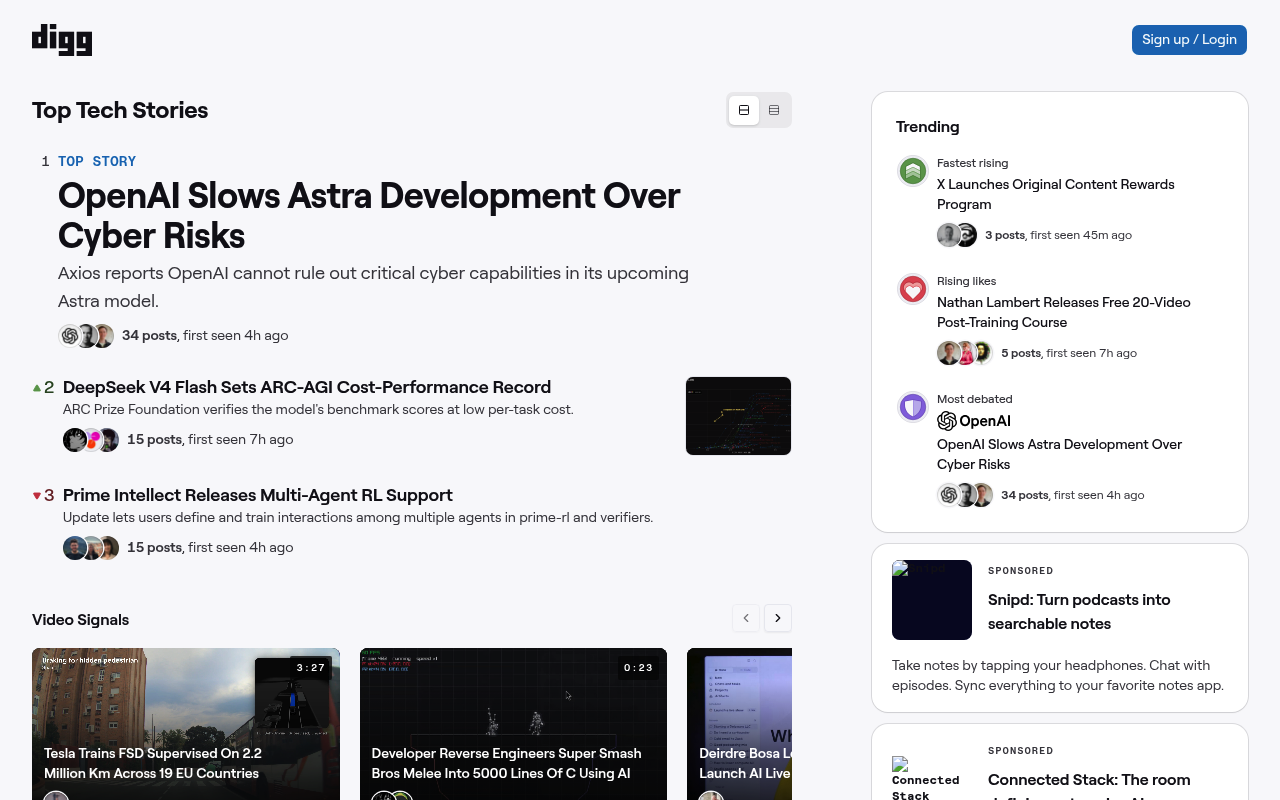Click the 'SPONSORED' label above Connected Stack
1280x800 pixels.
[x=1021, y=751]
